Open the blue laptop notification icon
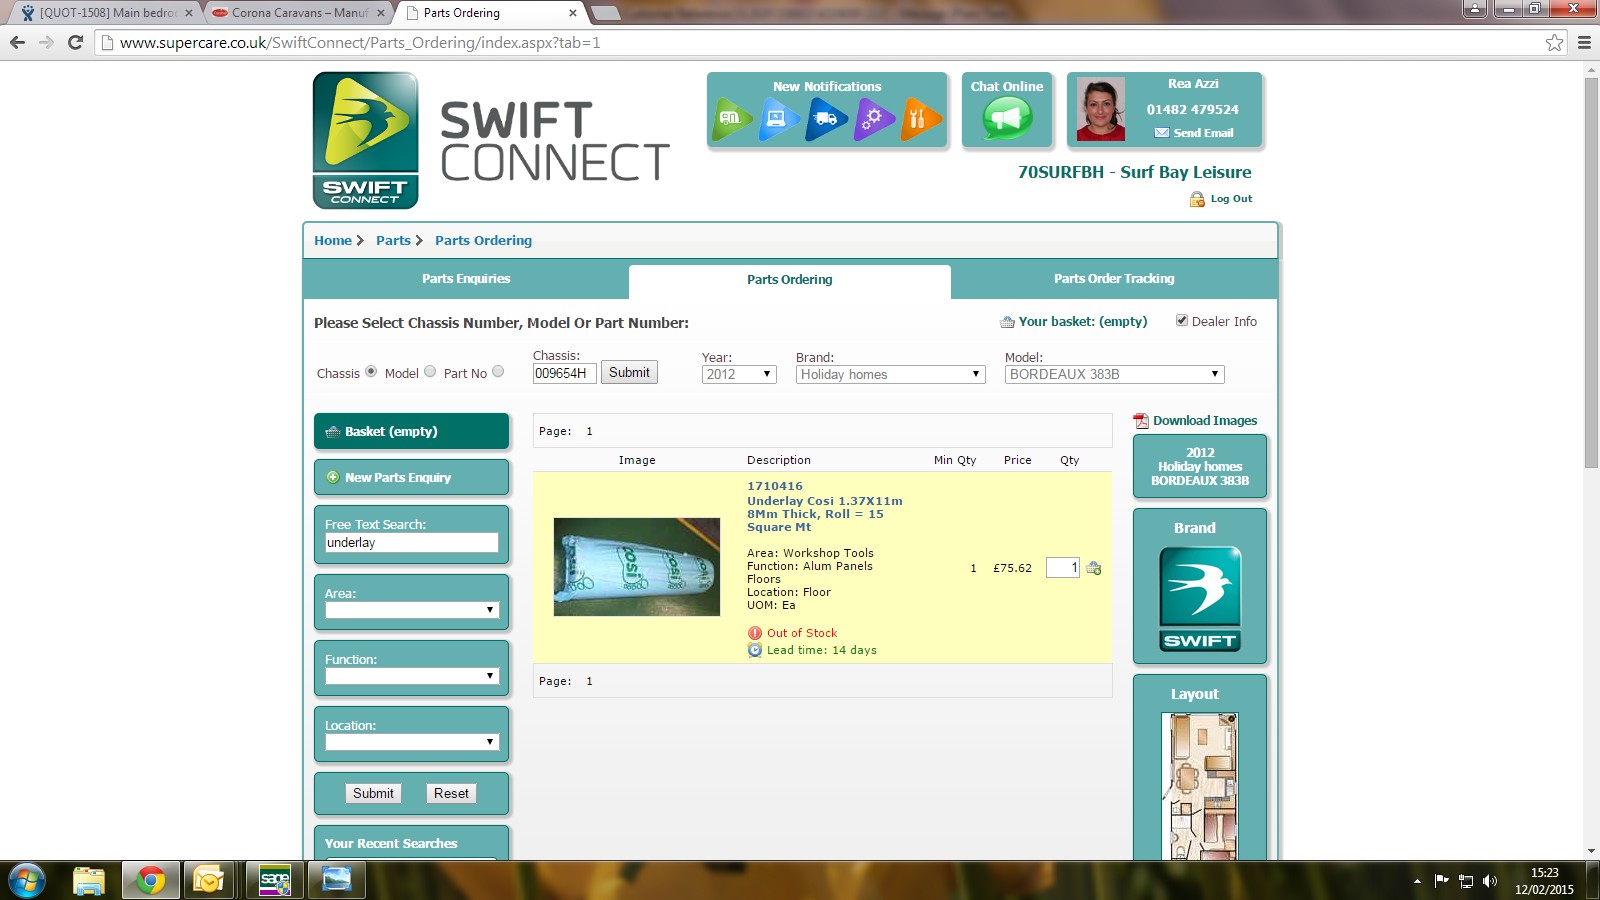The image size is (1600, 900). click(x=778, y=119)
